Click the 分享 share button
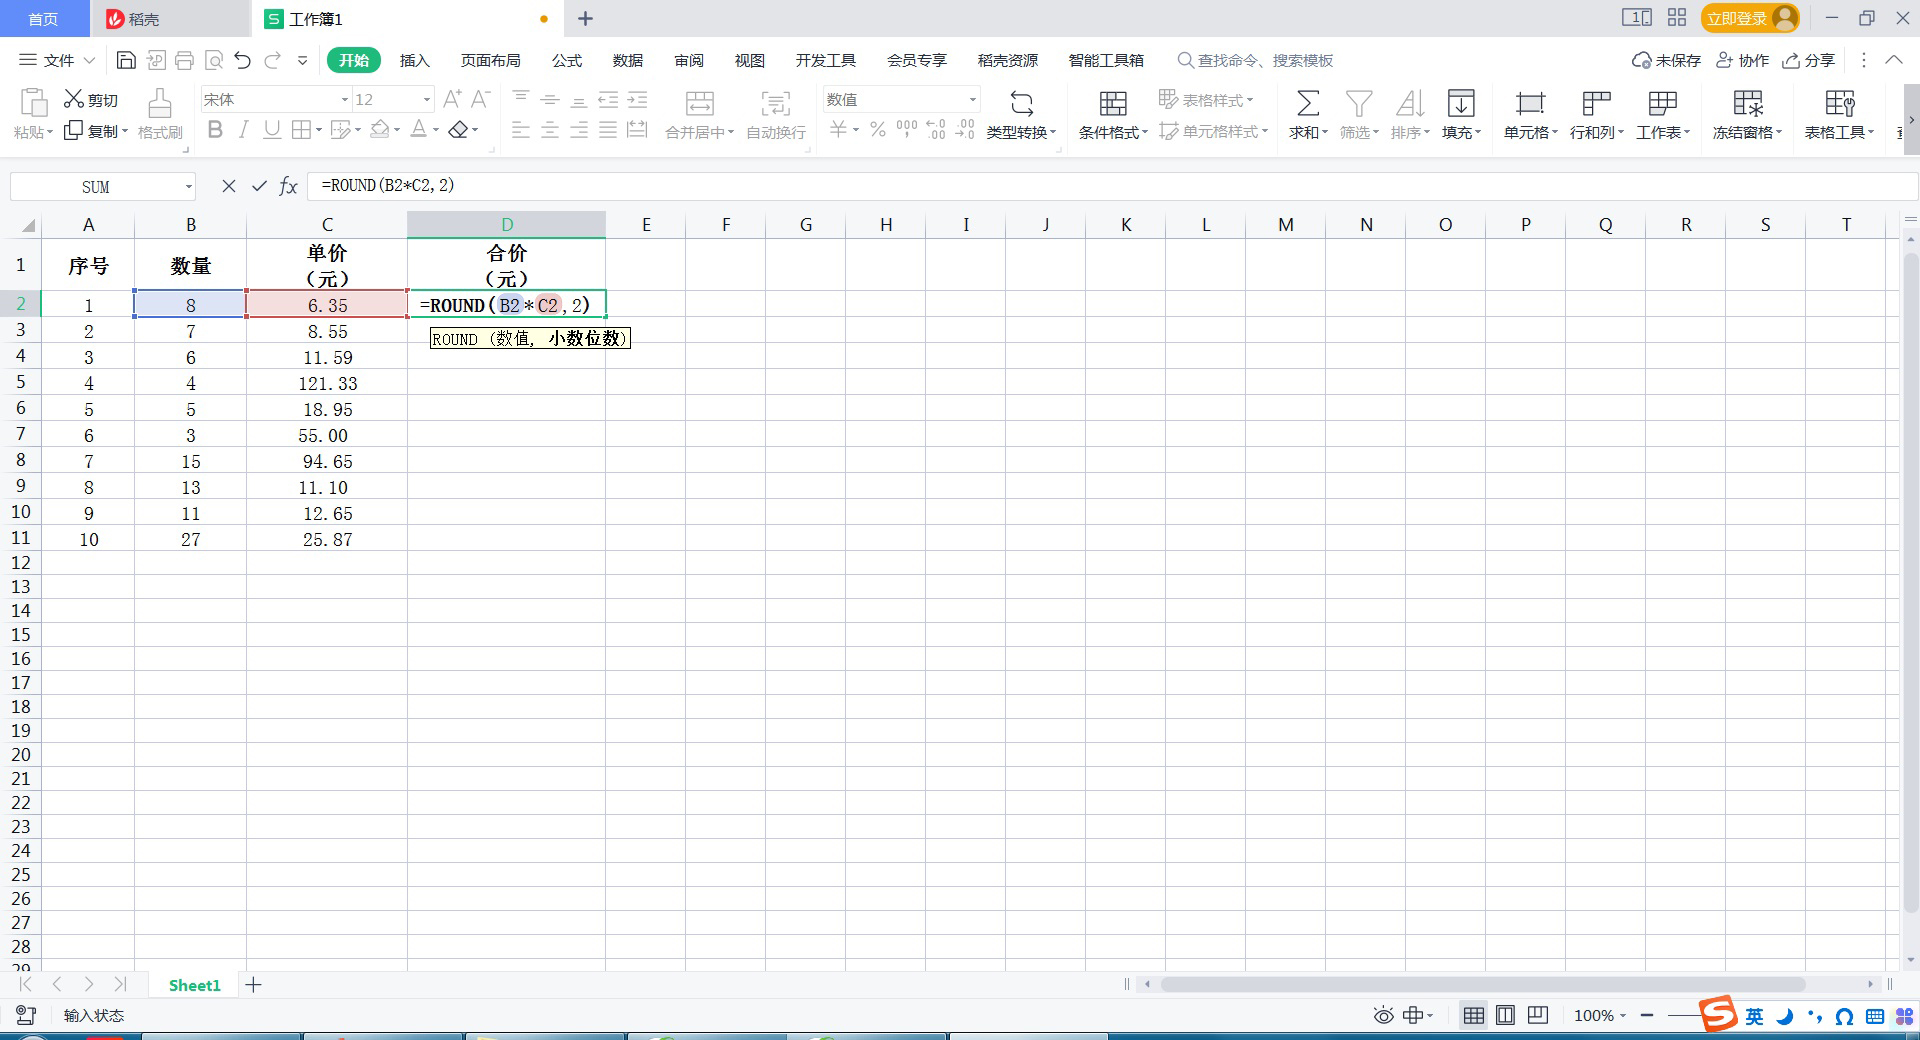The height and width of the screenshot is (1040, 1920). click(1809, 60)
